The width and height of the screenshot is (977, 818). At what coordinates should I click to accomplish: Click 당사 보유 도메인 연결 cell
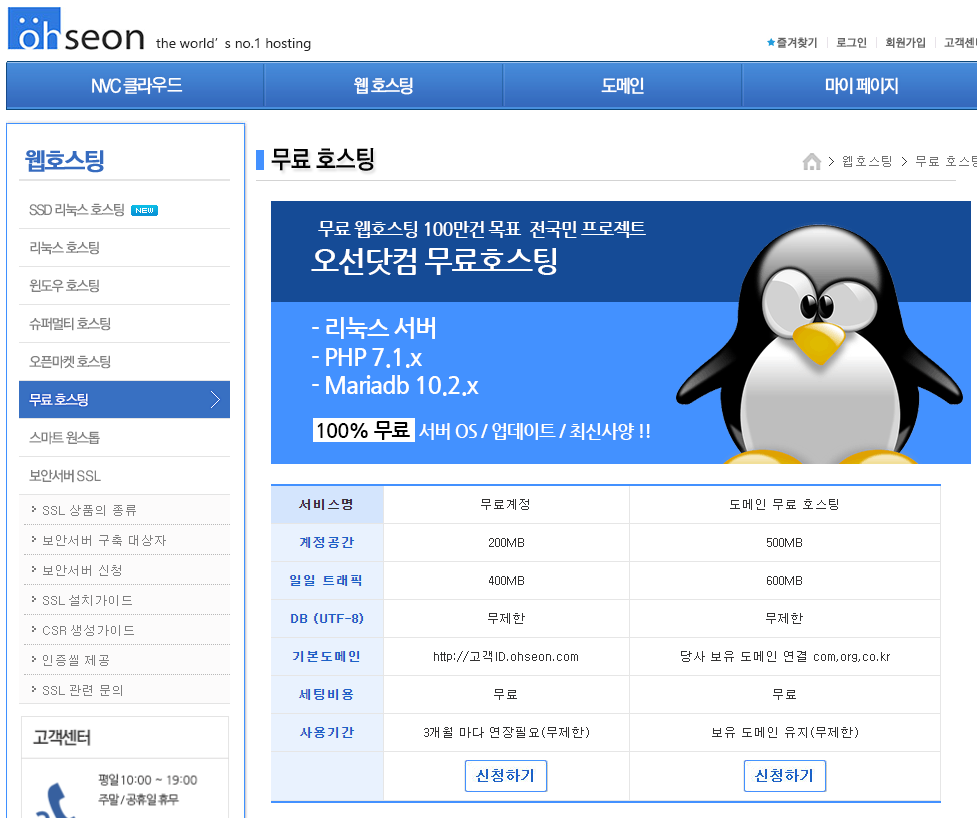point(784,657)
